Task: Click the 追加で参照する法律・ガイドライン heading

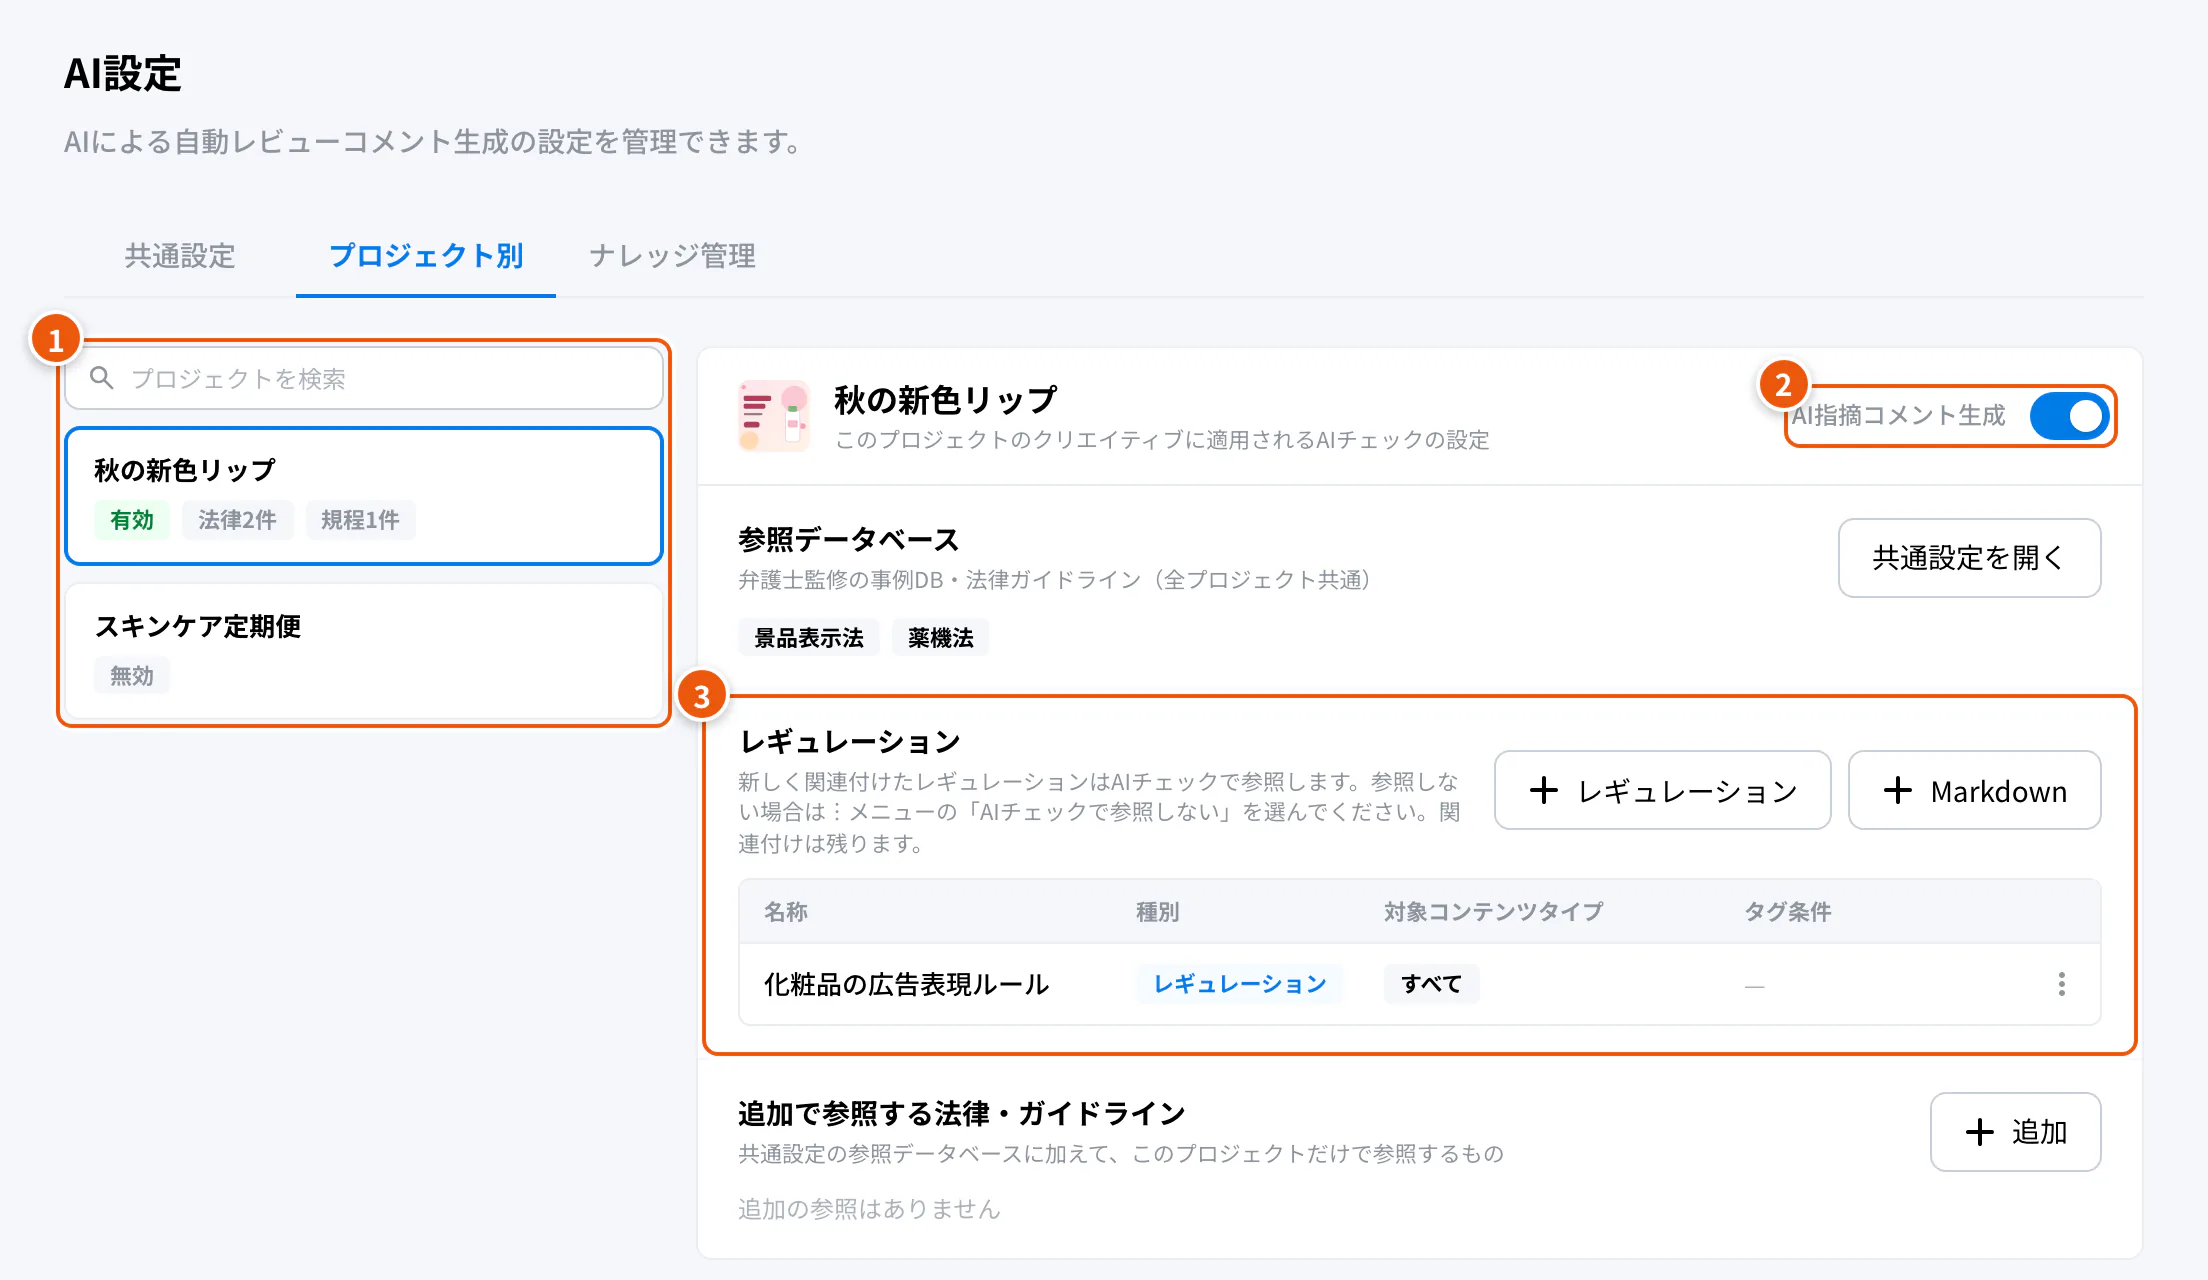Action: pyautogui.click(x=961, y=1113)
